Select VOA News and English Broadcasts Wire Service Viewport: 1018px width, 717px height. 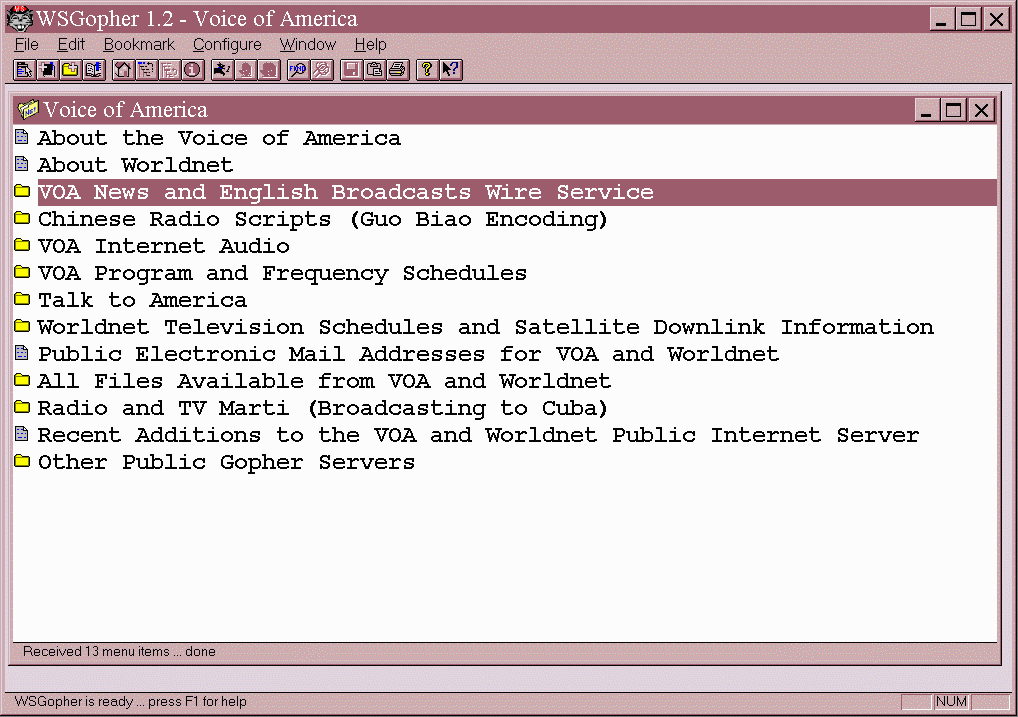(517, 192)
